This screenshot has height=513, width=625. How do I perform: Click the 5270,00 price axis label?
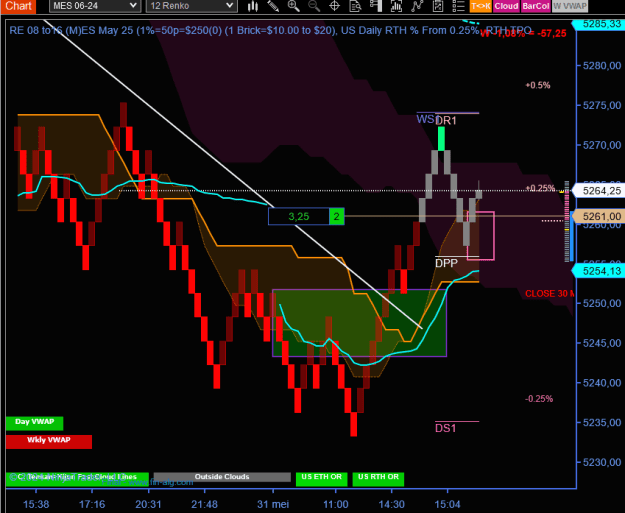point(602,145)
